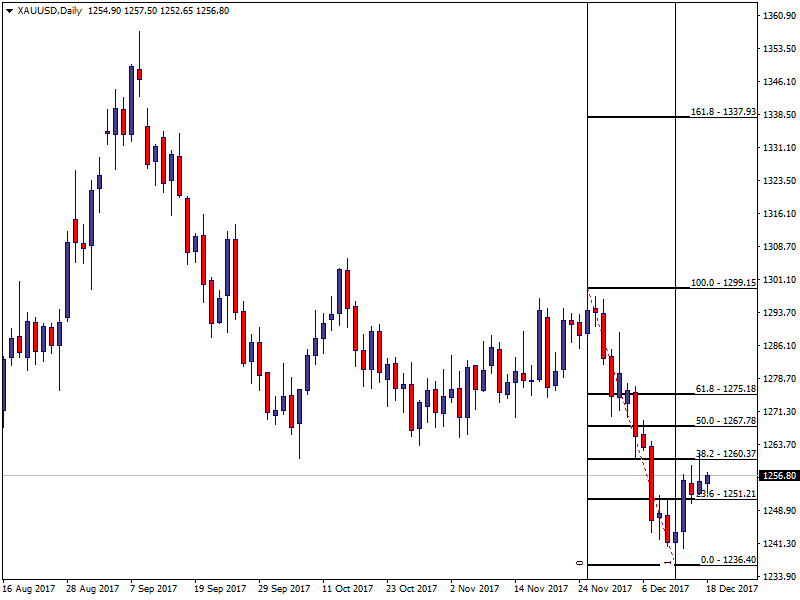The width and height of the screenshot is (800, 600).
Task: Click the 61.8 - 1275.18 Fibonacci label
Action: 725,388
